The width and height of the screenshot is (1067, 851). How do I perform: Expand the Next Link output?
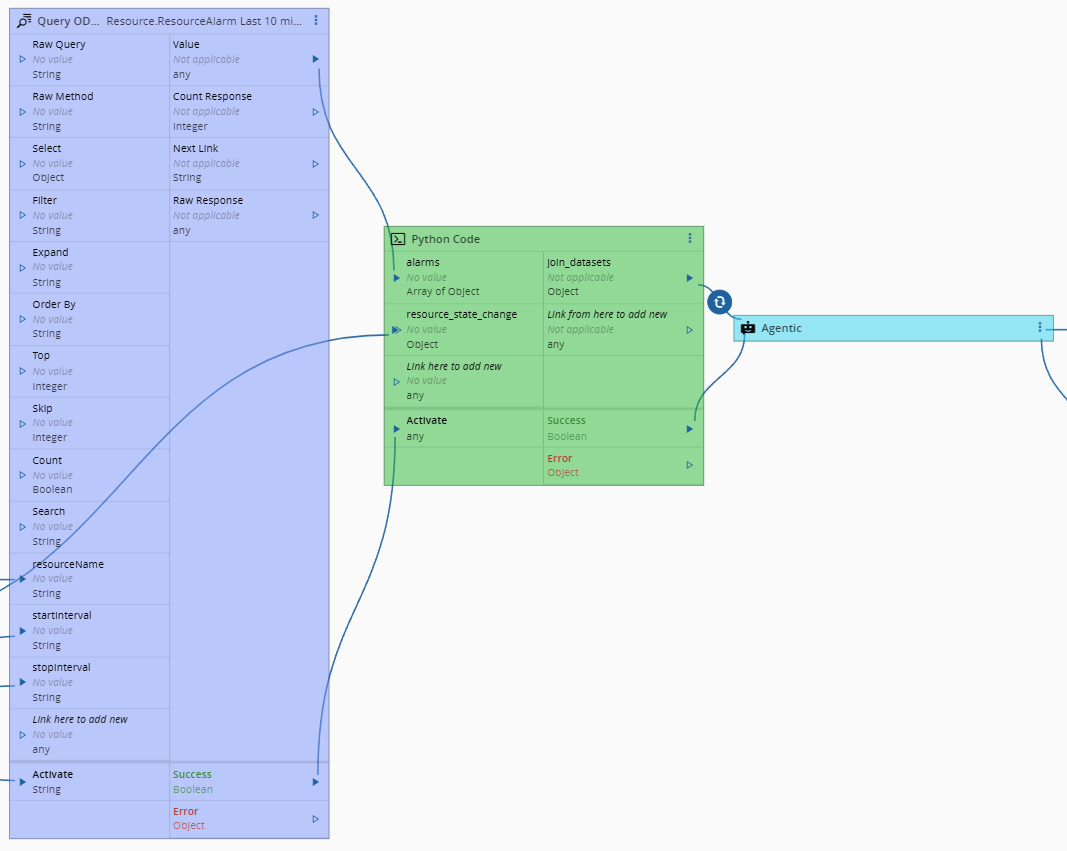pyautogui.click(x=316, y=163)
